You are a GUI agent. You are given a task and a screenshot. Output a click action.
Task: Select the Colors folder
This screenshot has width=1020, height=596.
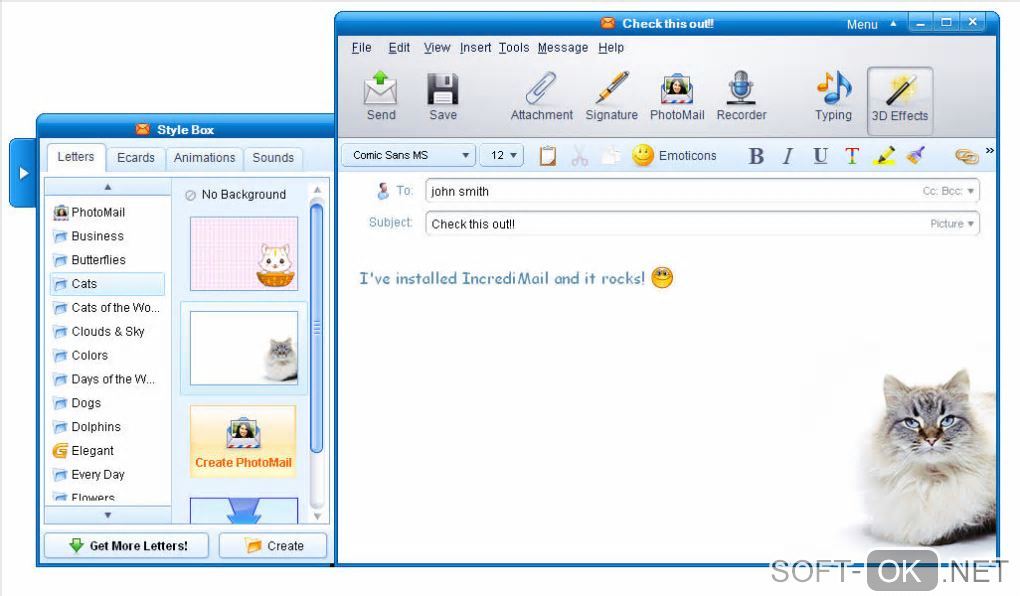[81, 355]
